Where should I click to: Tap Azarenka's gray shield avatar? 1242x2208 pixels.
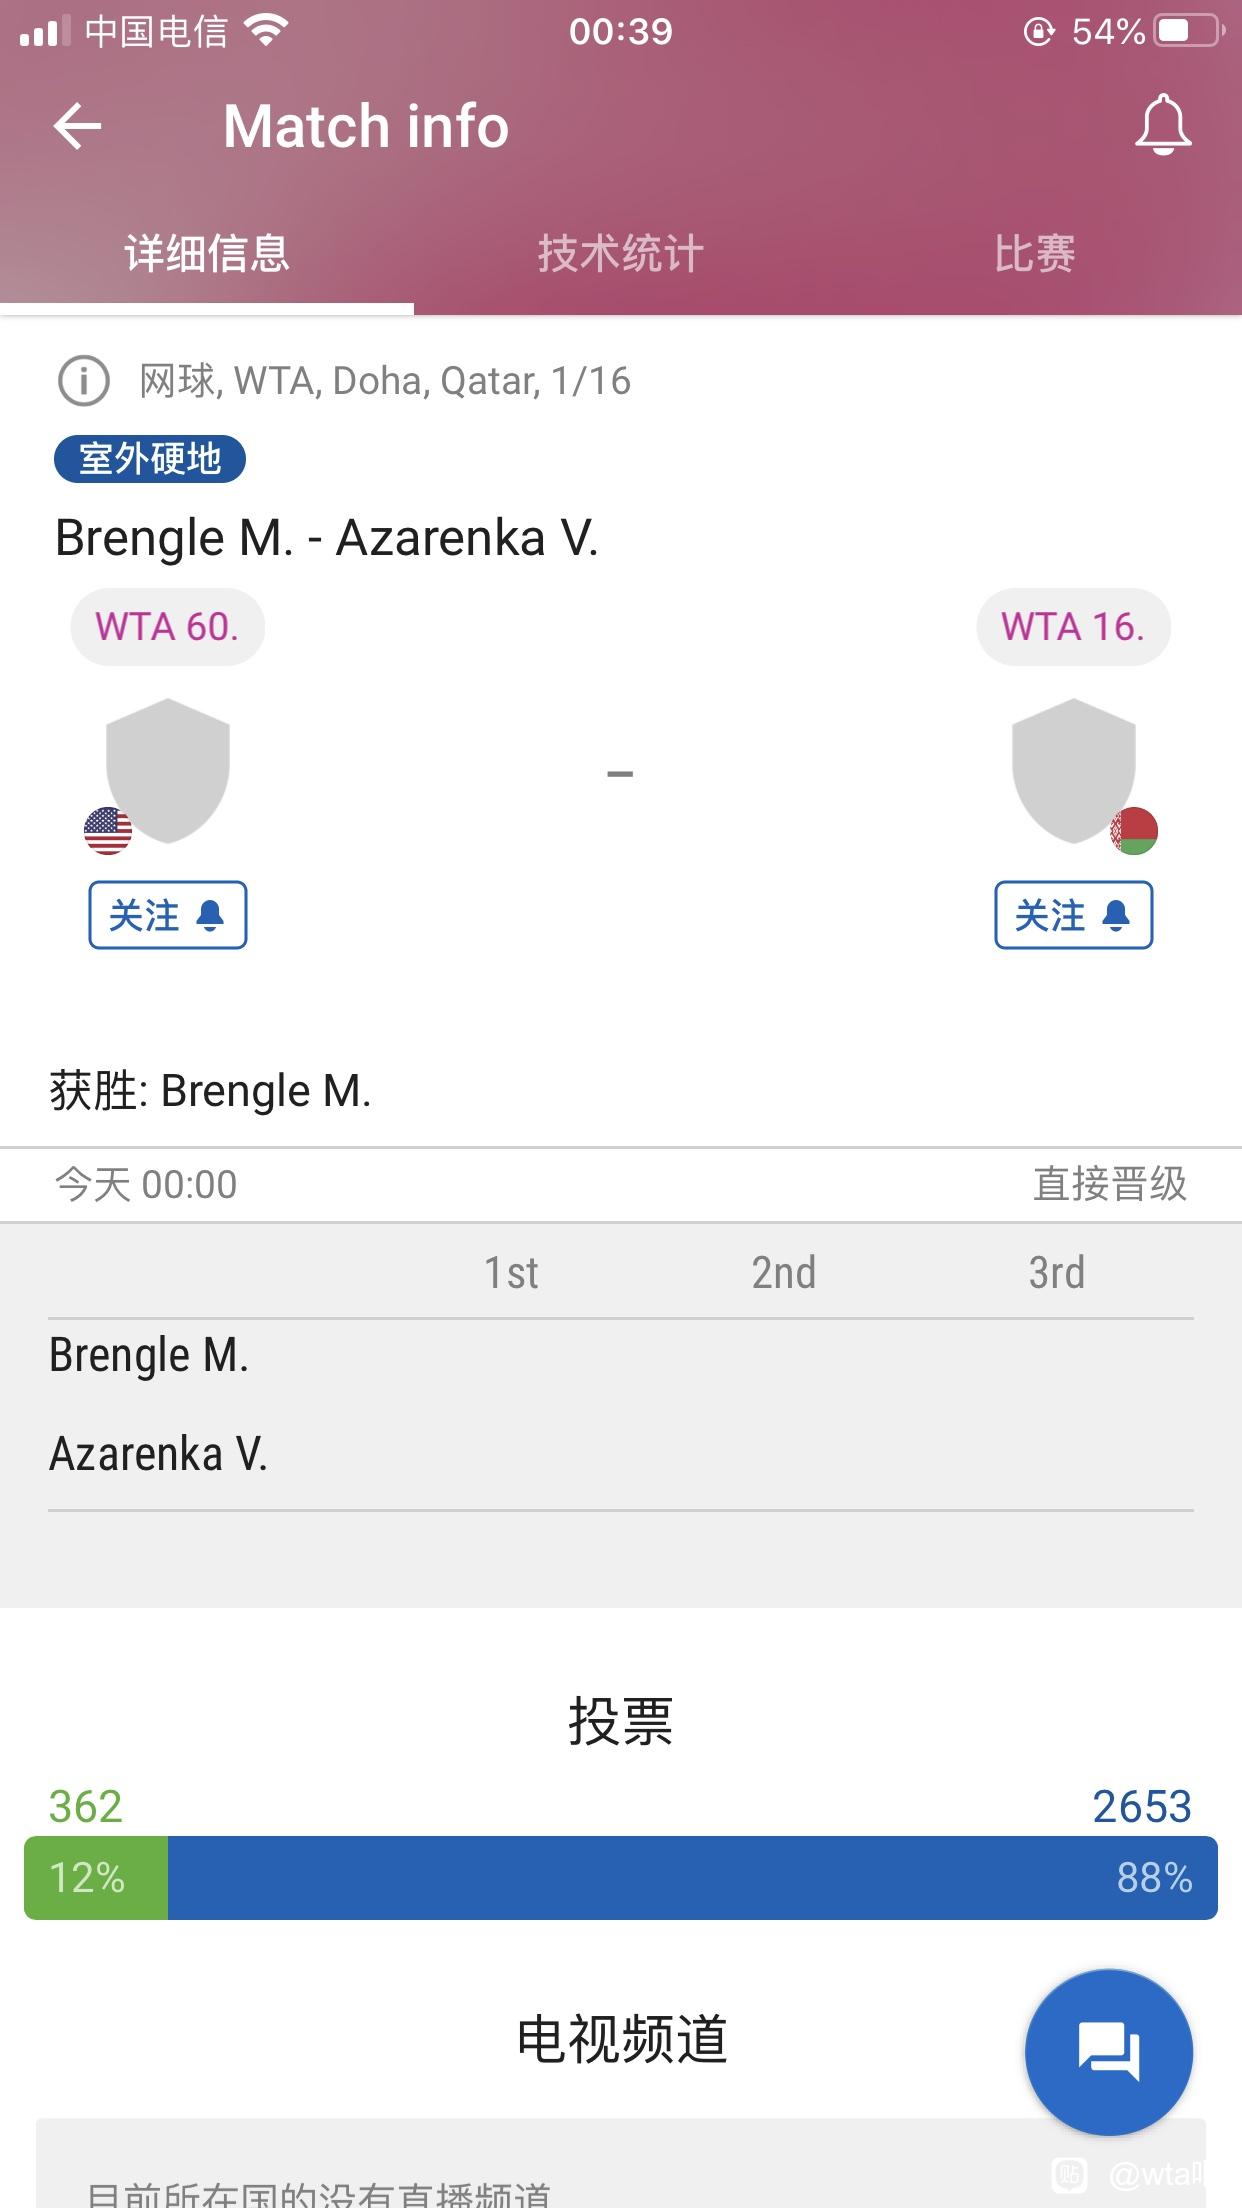click(1074, 770)
